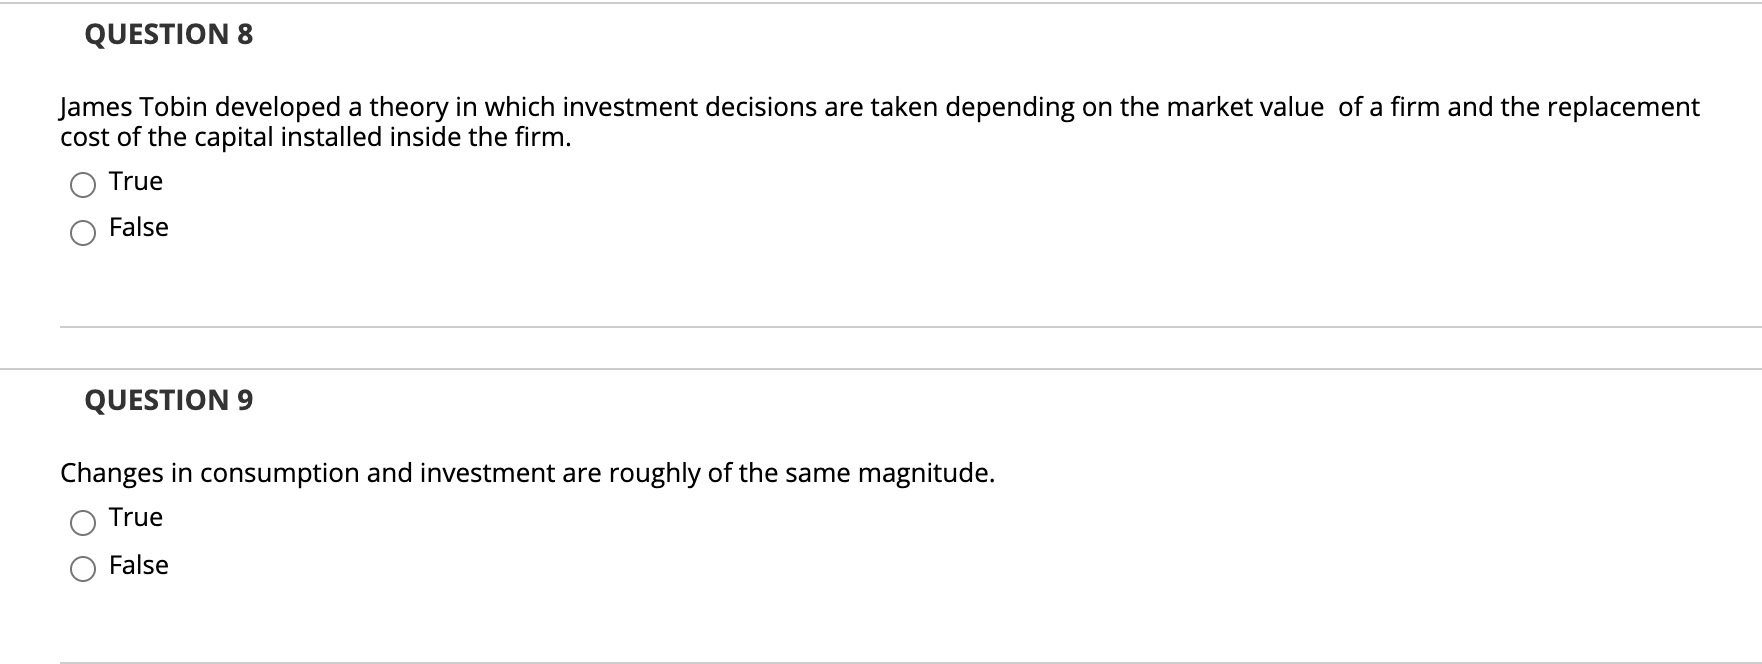Click the True label text in Question 9
Image resolution: width=1762 pixels, height=664 pixels.
point(135,517)
